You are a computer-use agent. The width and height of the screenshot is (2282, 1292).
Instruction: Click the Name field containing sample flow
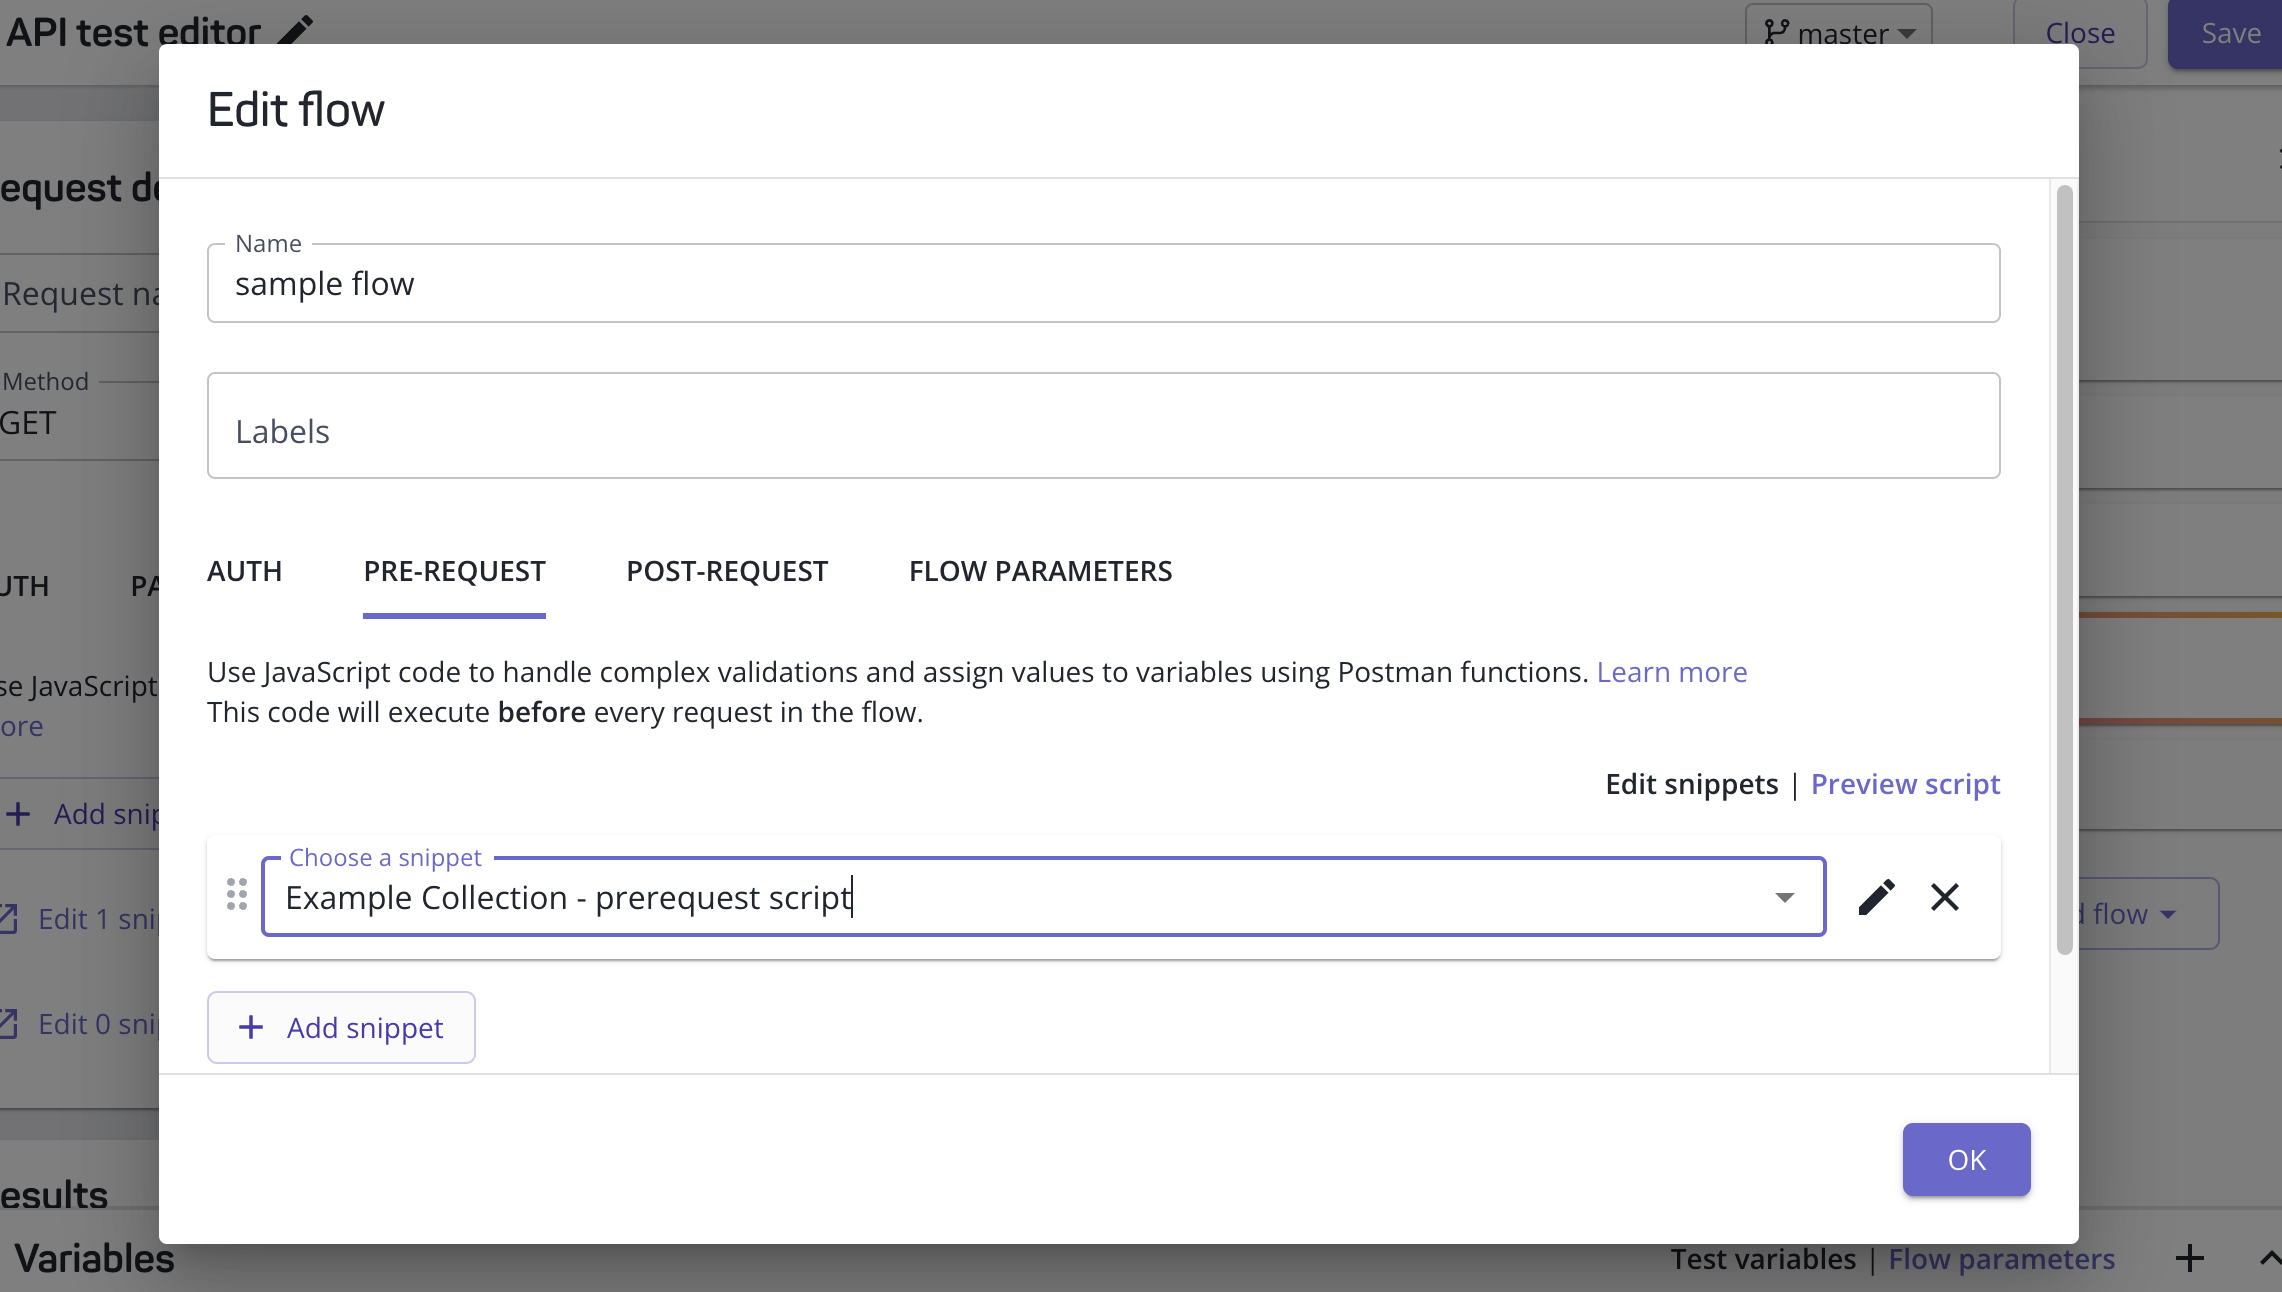1102,284
